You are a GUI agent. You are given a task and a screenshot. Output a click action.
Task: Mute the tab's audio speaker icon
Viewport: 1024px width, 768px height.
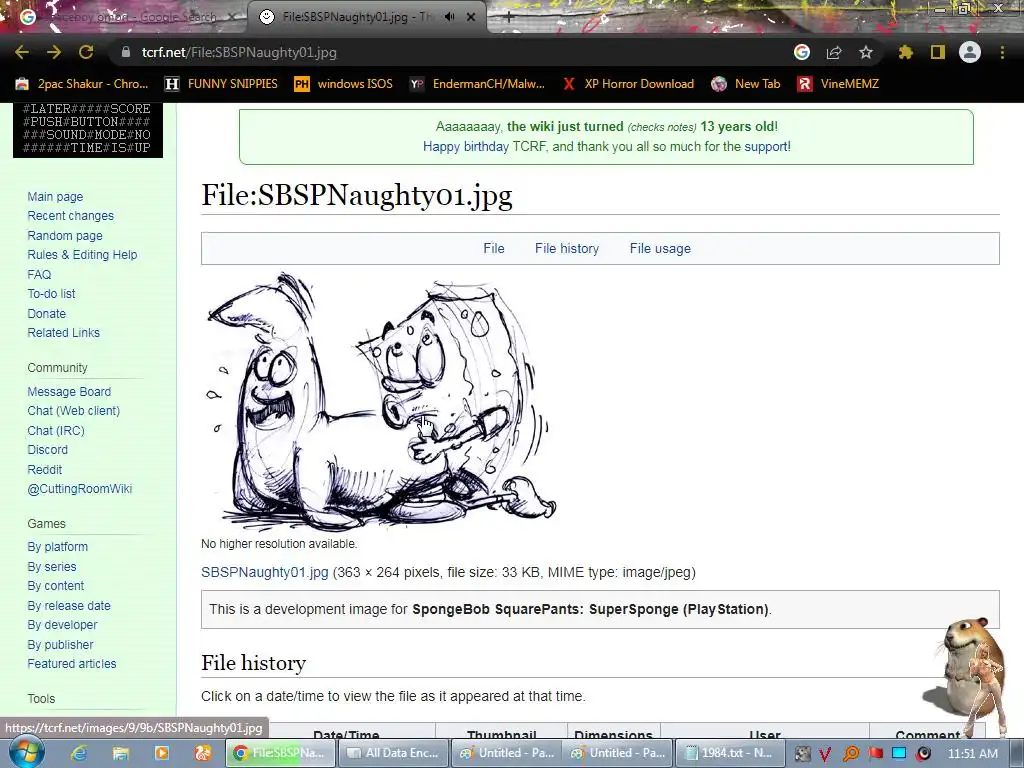449,17
